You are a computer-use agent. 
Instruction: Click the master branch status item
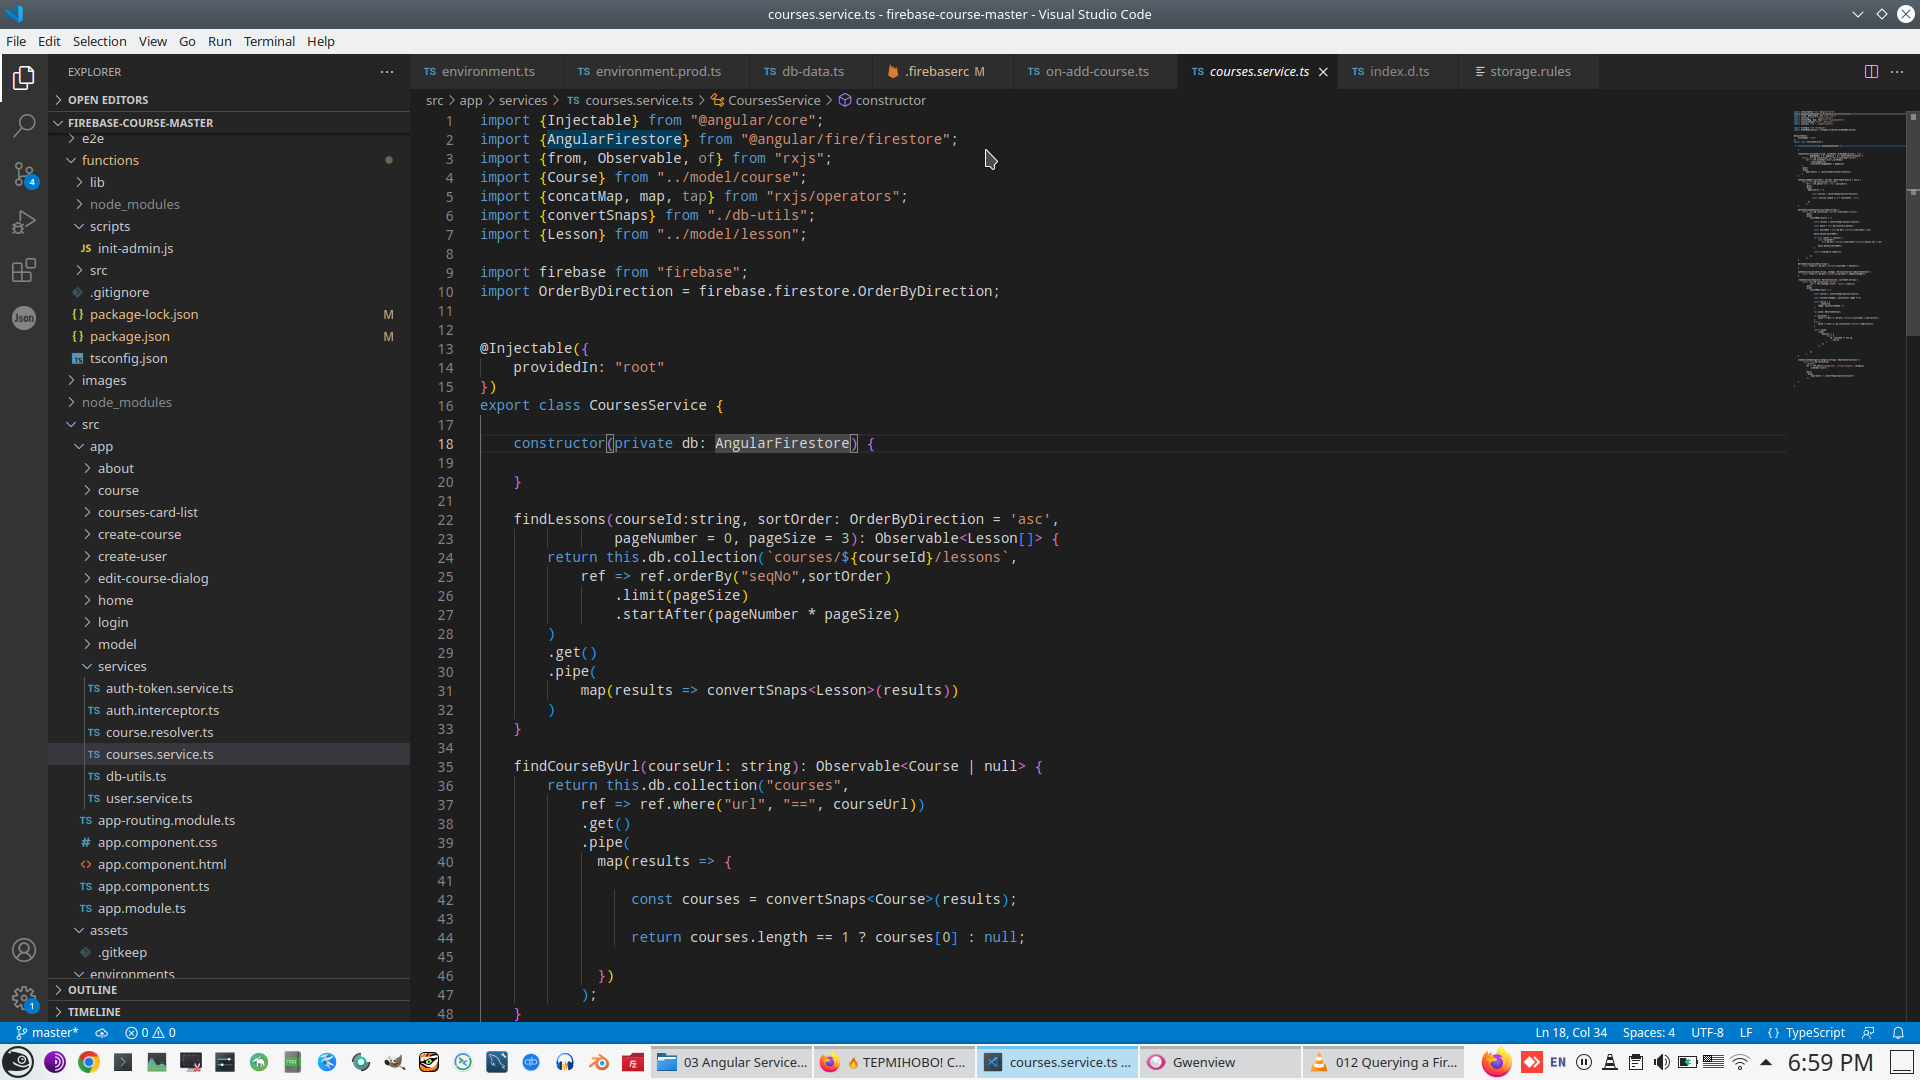pos(47,1033)
